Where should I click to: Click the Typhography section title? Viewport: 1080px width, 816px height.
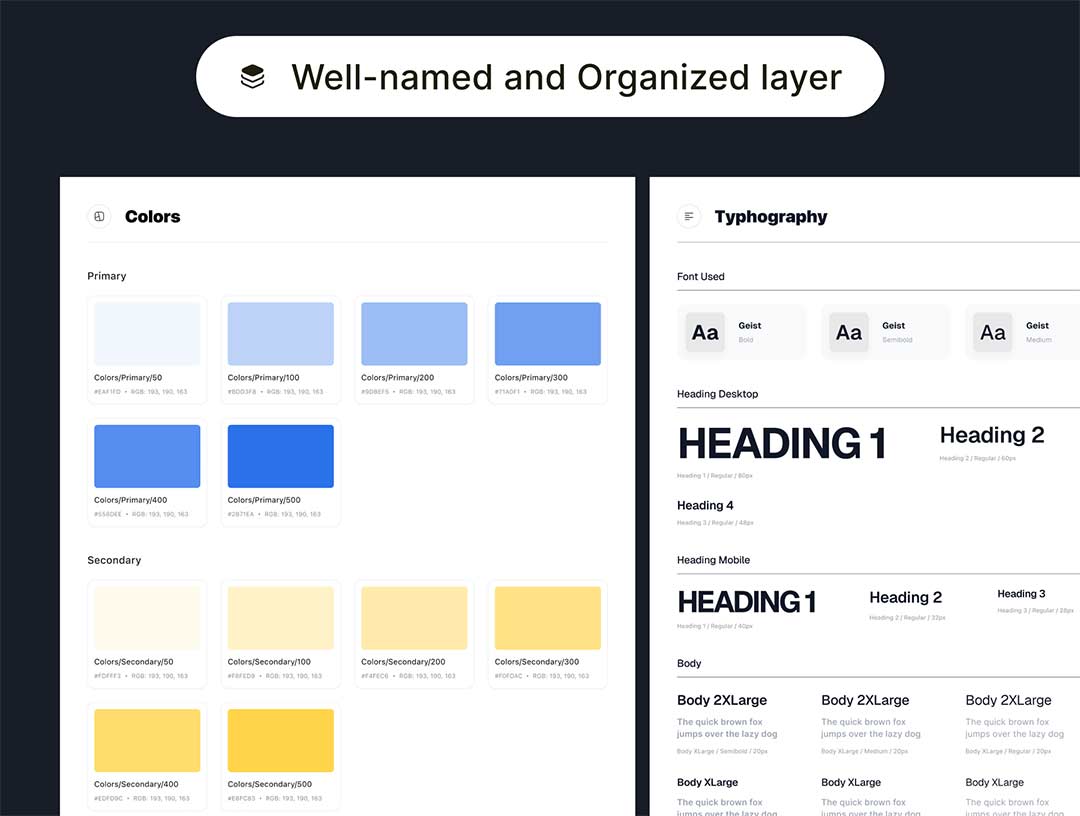click(x=771, y=217)
